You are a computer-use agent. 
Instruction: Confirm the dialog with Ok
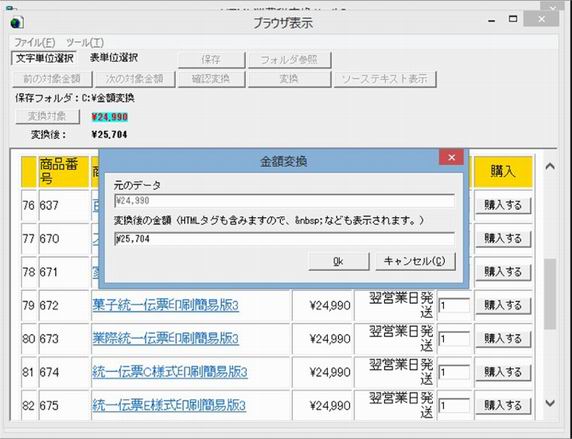339,261
